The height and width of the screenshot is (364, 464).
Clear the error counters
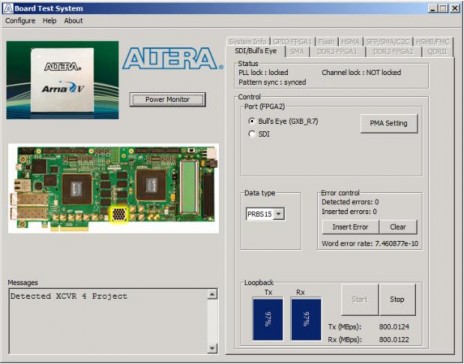point(398,227)
